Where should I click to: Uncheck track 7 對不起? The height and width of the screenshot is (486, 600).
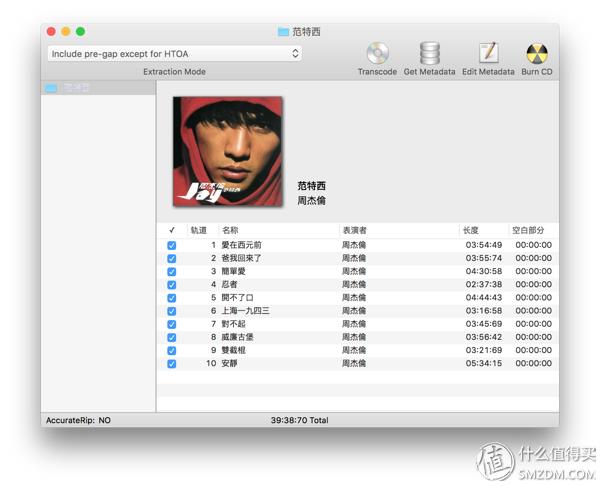click(172, 325)
